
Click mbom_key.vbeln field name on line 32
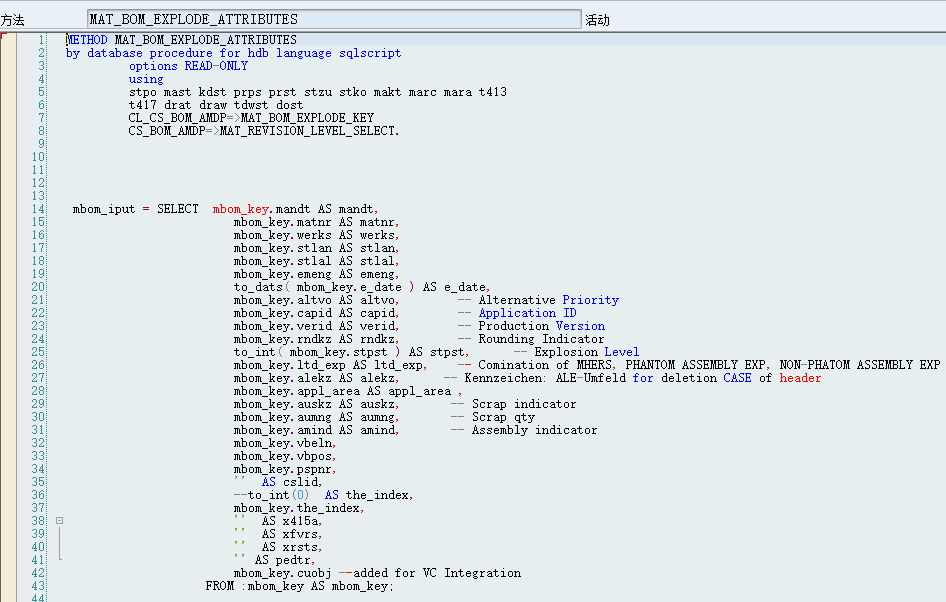(281, 443)
